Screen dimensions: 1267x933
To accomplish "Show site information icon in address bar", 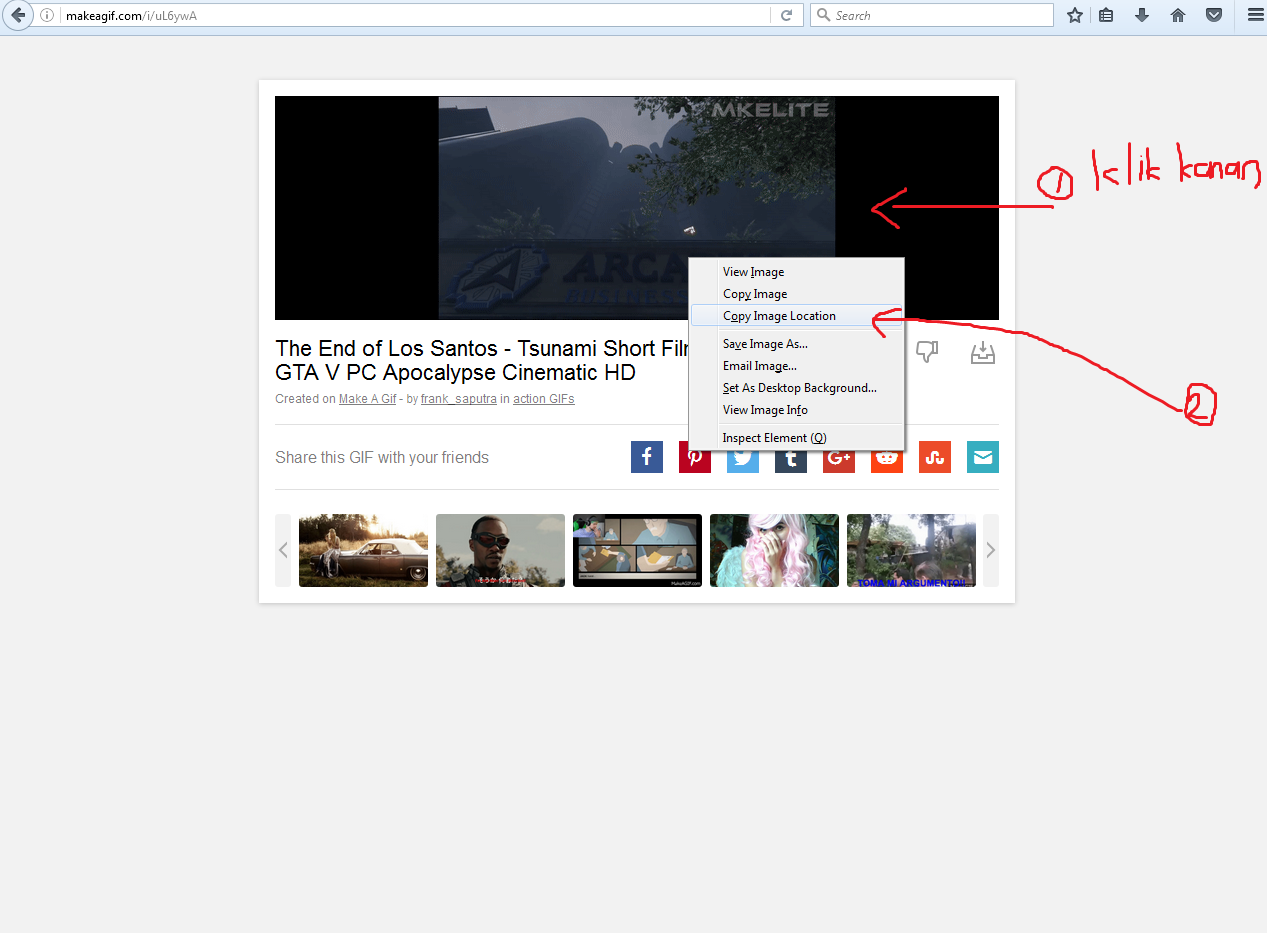I will (47, 15).
